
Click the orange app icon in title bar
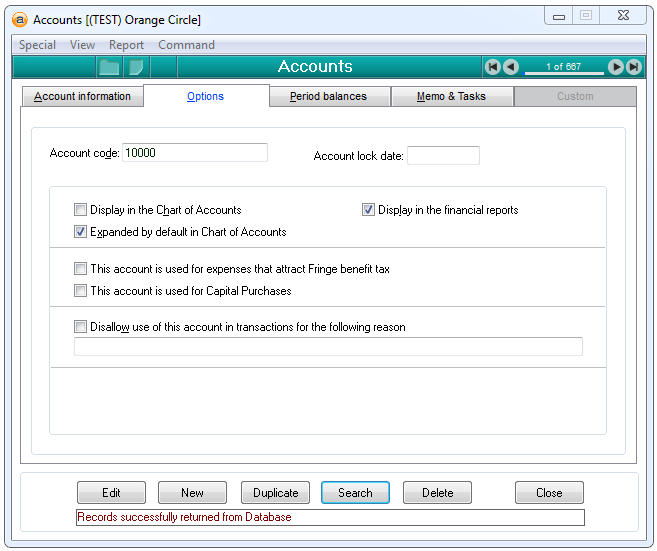(x=19, y=19)
